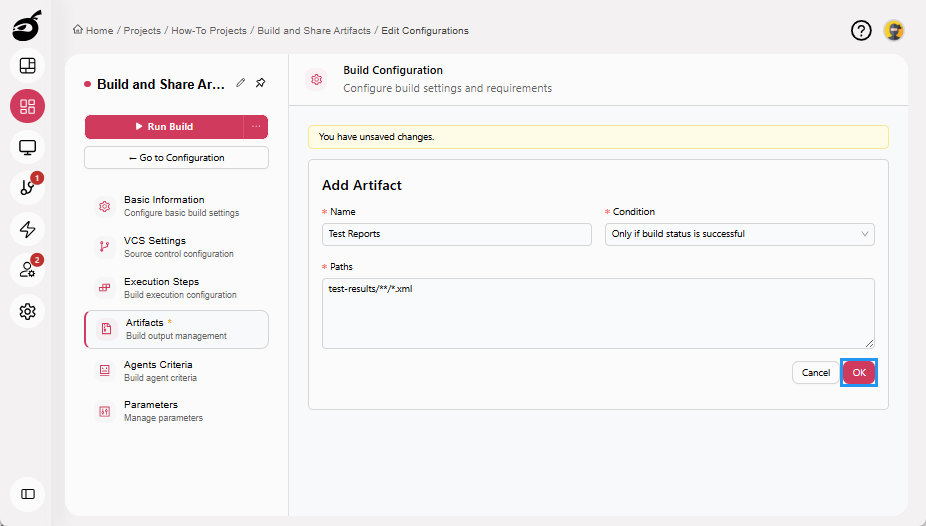This screenshot has width=926, height=526.
Task: Go to Build and Share Artifacts breadcrumb
Action: [314, 31]
